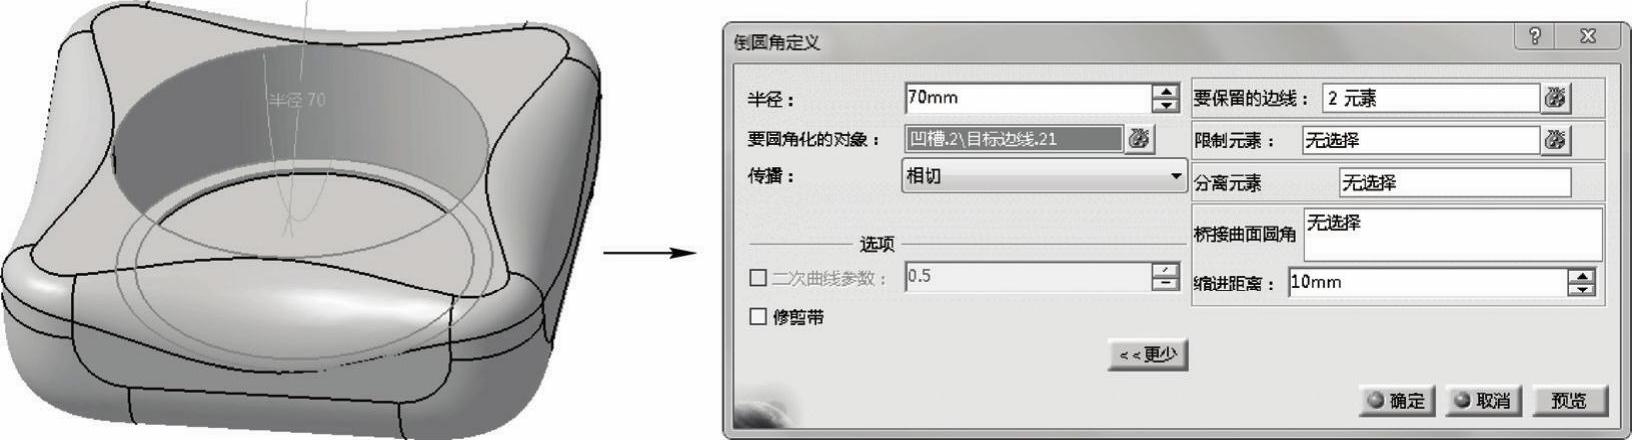The image size is (1632, 440).
Task: Open selection list icon beside 限制元素 field
Action: coord(1555,140)
